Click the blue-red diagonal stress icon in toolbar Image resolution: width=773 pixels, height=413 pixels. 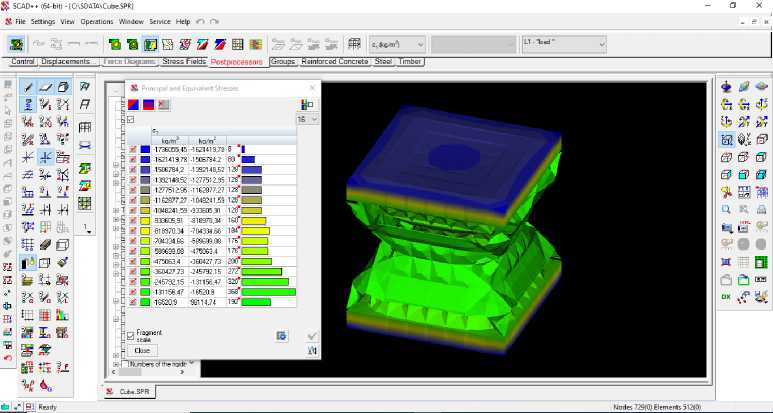pyautogui.click(x=220, y=44)
